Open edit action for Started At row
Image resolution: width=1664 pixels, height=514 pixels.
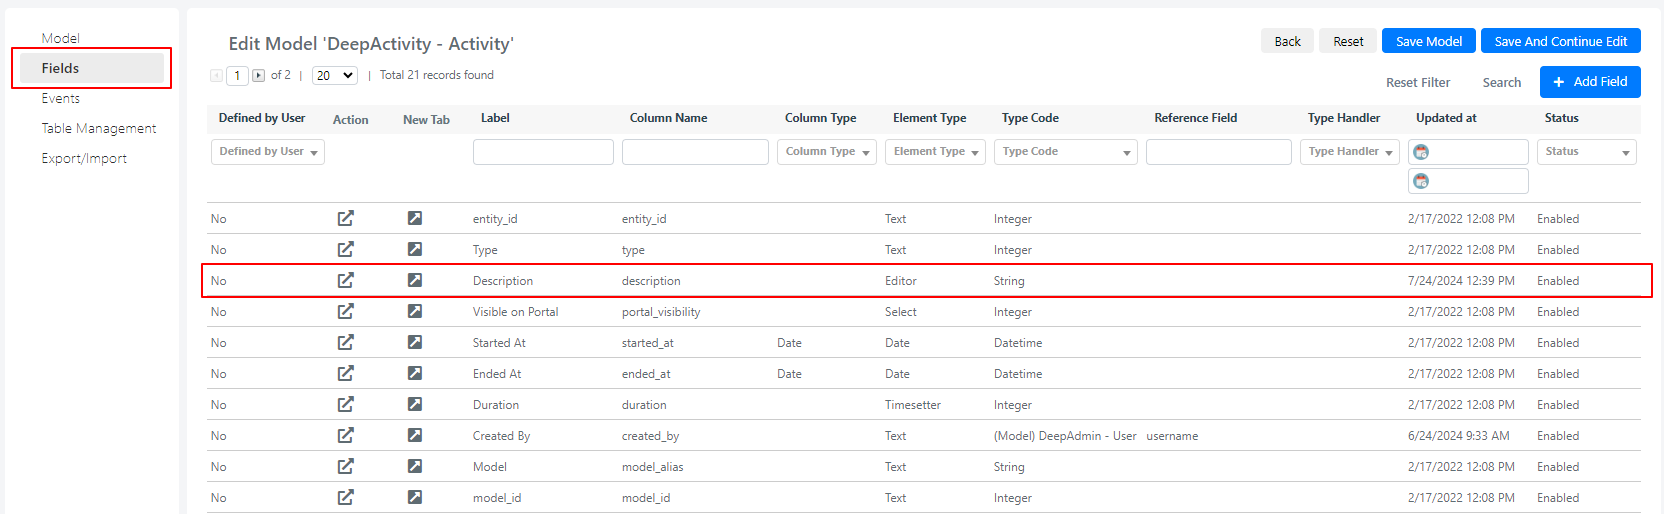(x=346, y=342)
